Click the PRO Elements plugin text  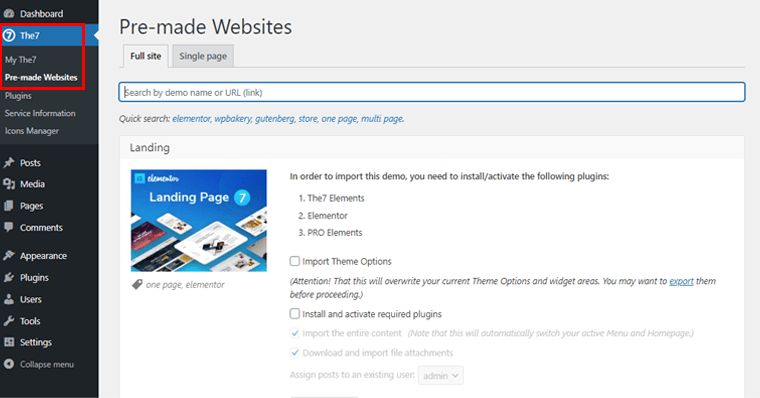coord(334,233)
